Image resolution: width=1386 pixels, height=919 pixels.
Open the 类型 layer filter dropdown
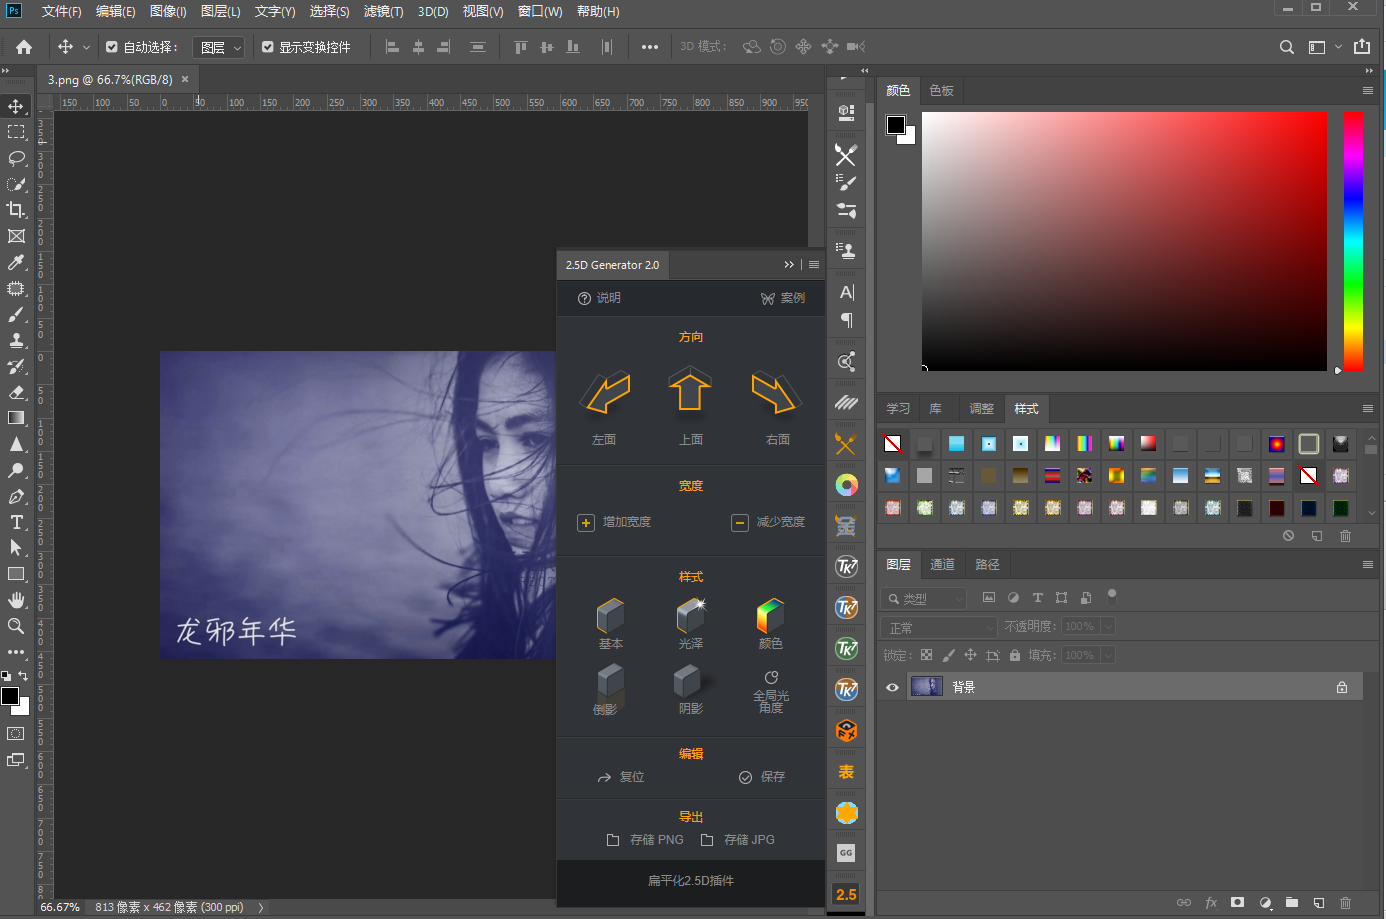[x=924, y=598]
